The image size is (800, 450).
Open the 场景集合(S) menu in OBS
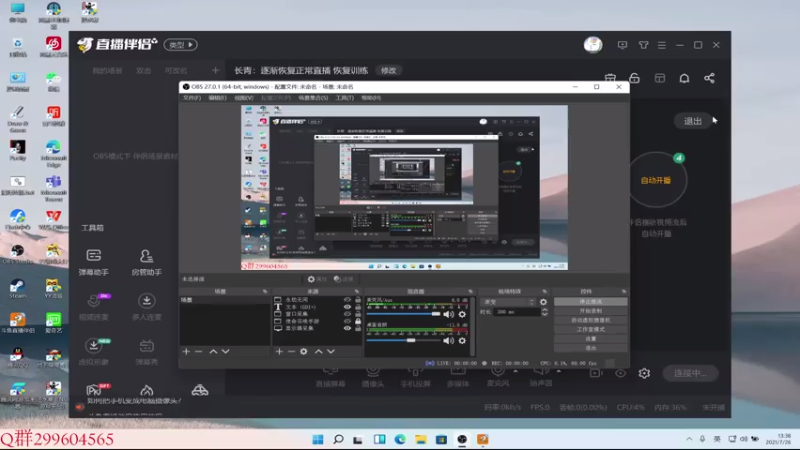pyautogui.click(x=313, y=98)
